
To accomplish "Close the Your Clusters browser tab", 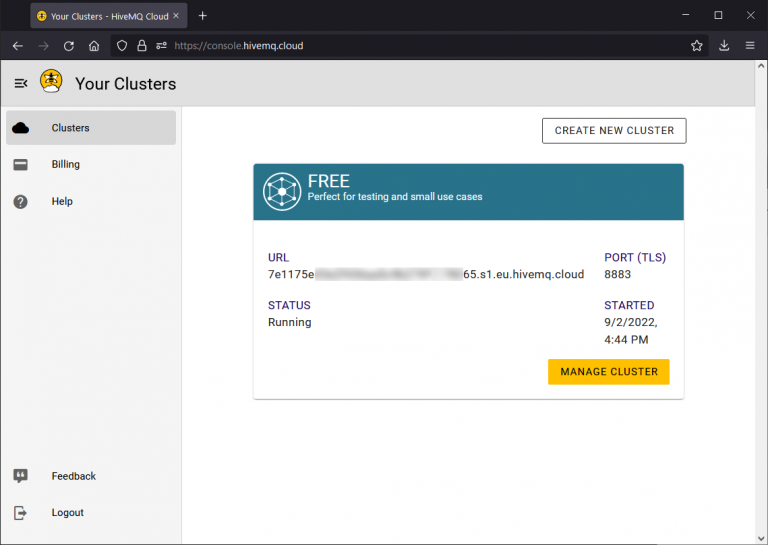I will coord(177,16).
